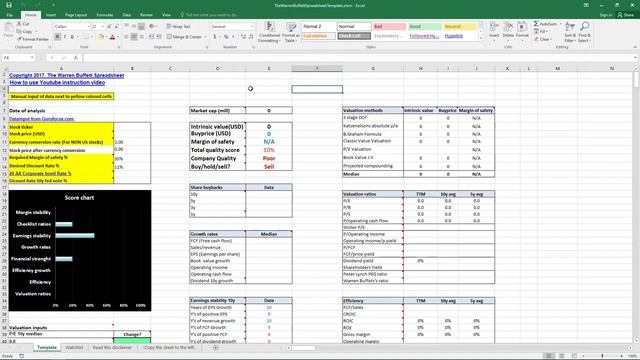Activate the Format Painter
This screenshot has height=360, width=640.
(x=33, y=39)
